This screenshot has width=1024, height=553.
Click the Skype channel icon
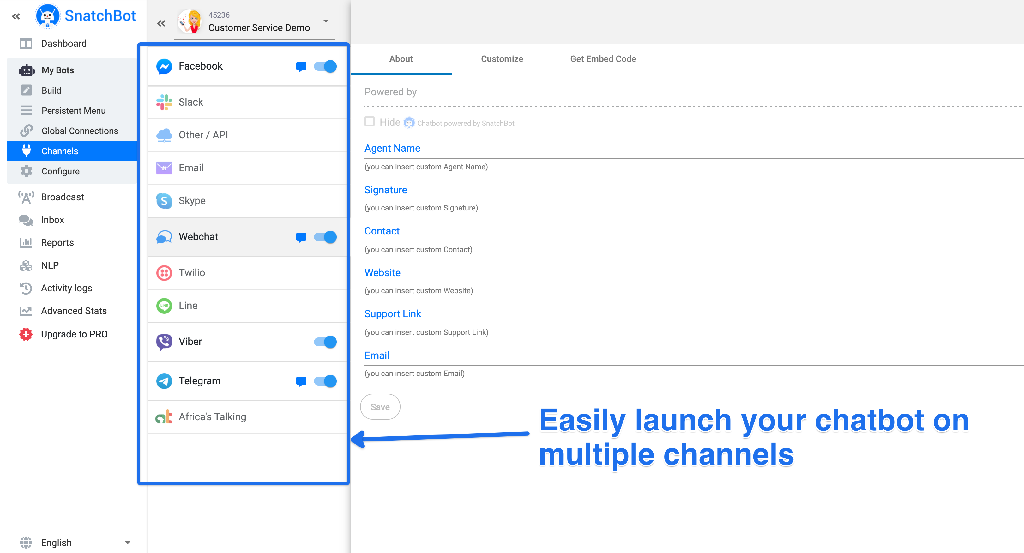pos(164,201)
